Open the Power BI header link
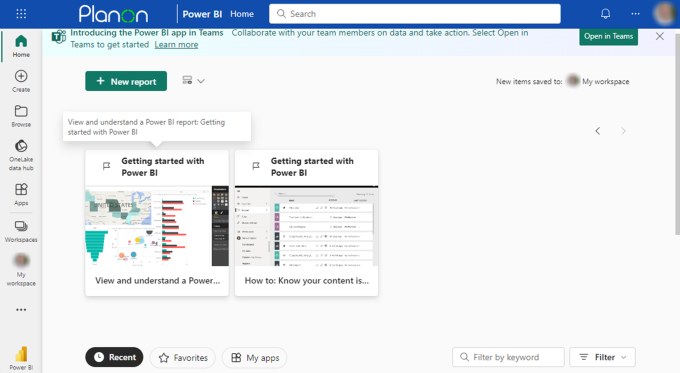680x373 pixels. click(202, 14)
